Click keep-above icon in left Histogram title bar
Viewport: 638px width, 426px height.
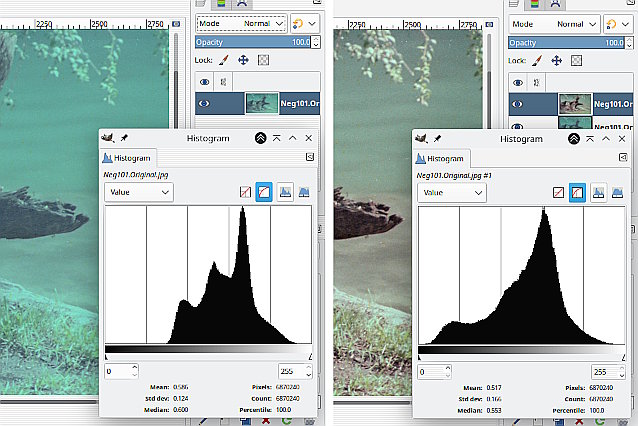point(260,138)
